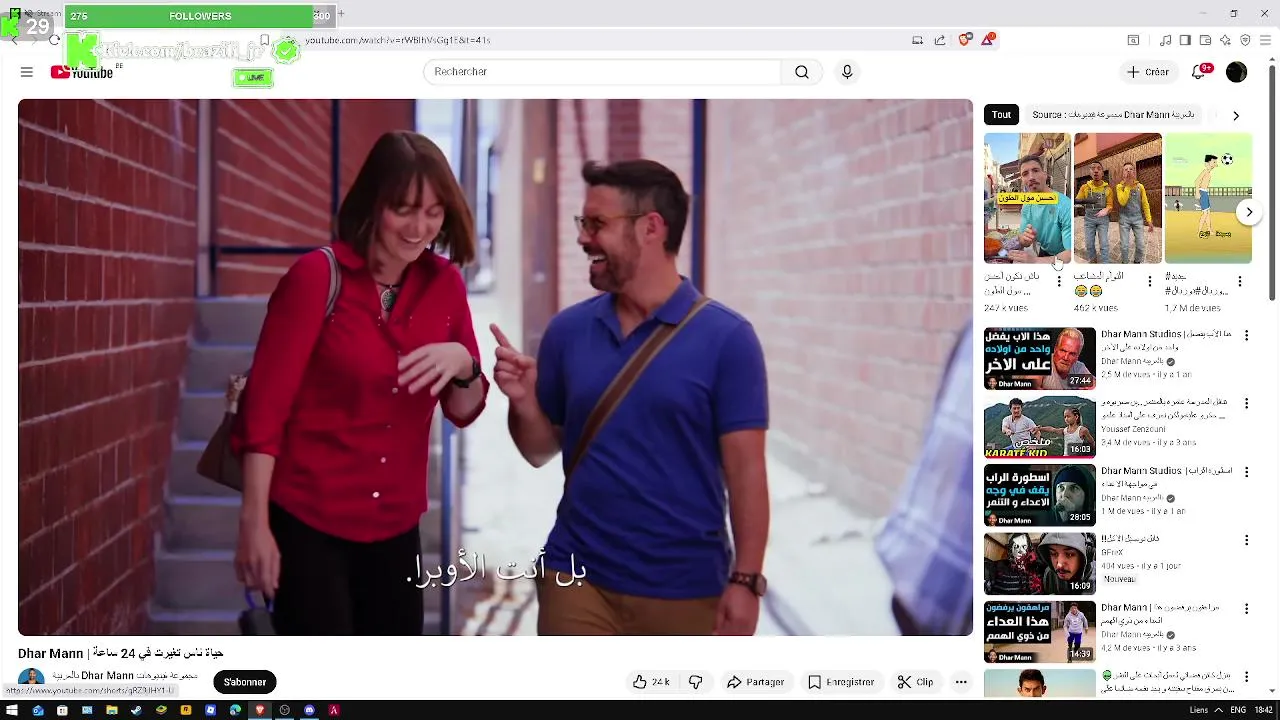Open options for the 14:39 video
This screenshot has width=1280, height=720.
click(1246, 609)
